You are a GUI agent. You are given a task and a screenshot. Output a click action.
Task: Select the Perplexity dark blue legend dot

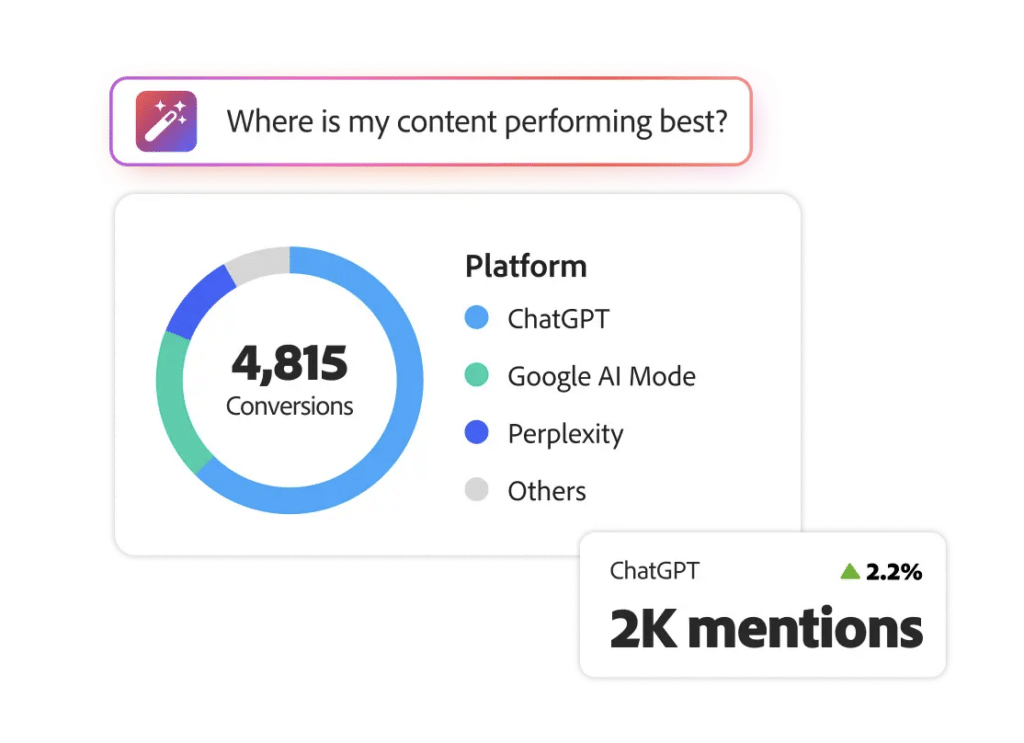click(477, 432)
